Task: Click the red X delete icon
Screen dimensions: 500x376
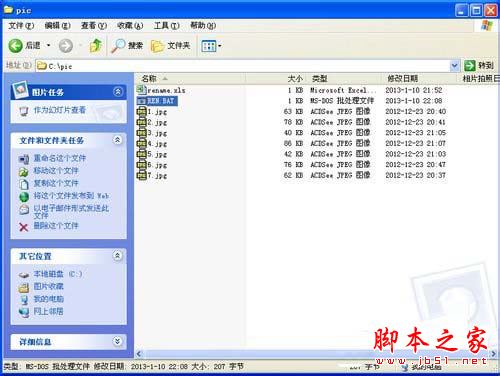Action: pyautogui.click(x=23, y=227)
